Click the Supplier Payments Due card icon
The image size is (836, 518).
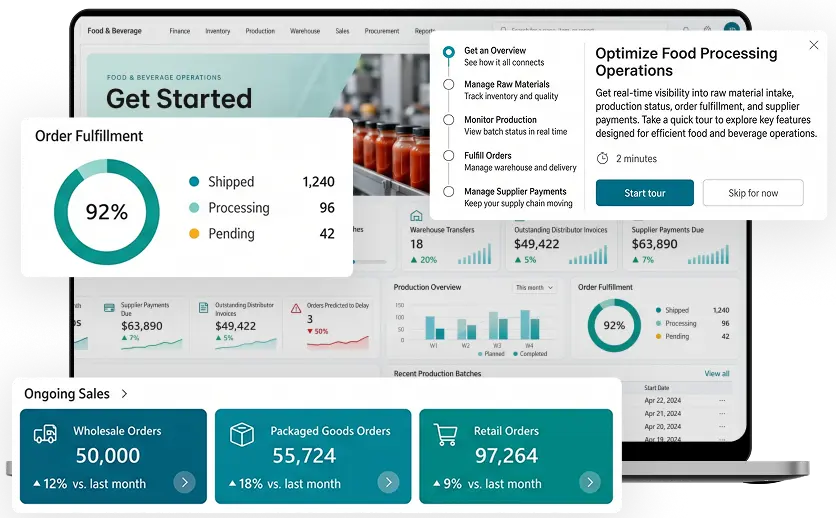[109, 307]
